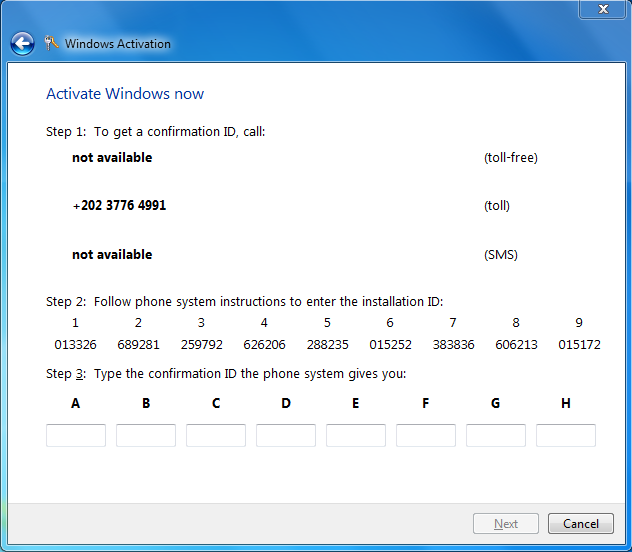Focus confirmation ID field C
The height and width of the screenshot is (552, 632).
point(216,435)
